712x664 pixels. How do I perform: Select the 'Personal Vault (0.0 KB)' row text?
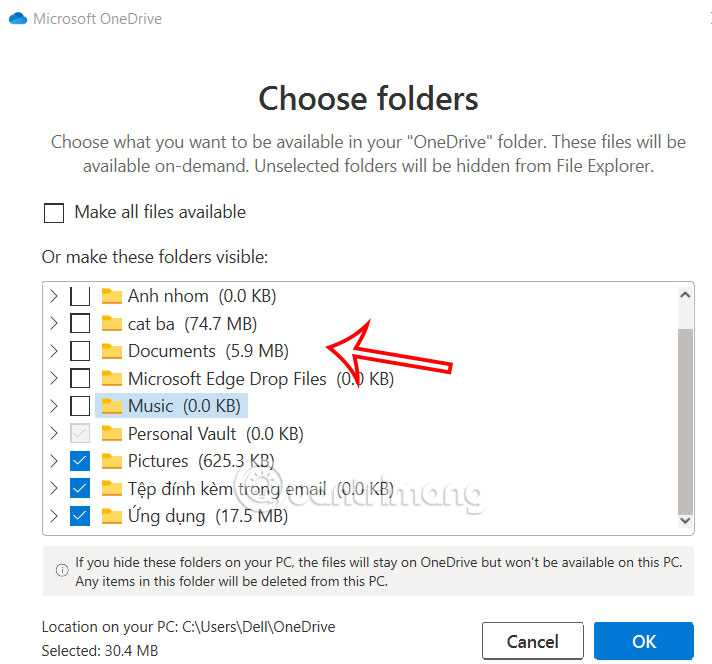coord(216,434)
